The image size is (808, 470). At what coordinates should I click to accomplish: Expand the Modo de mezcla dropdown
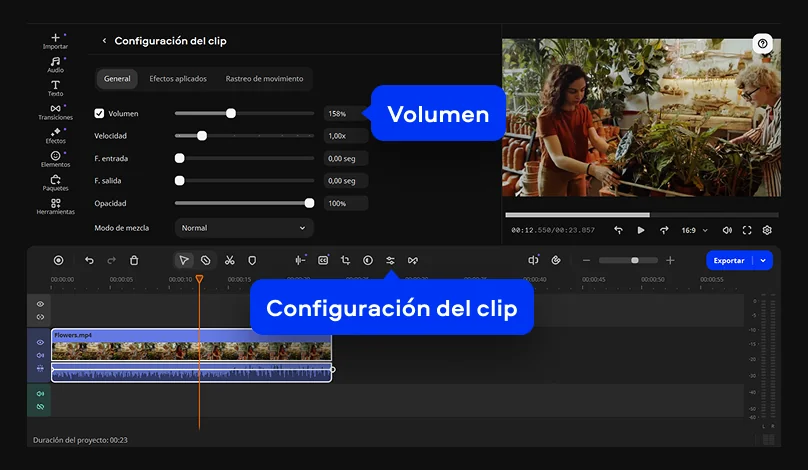pyautogui.click(x=244, y=228)
